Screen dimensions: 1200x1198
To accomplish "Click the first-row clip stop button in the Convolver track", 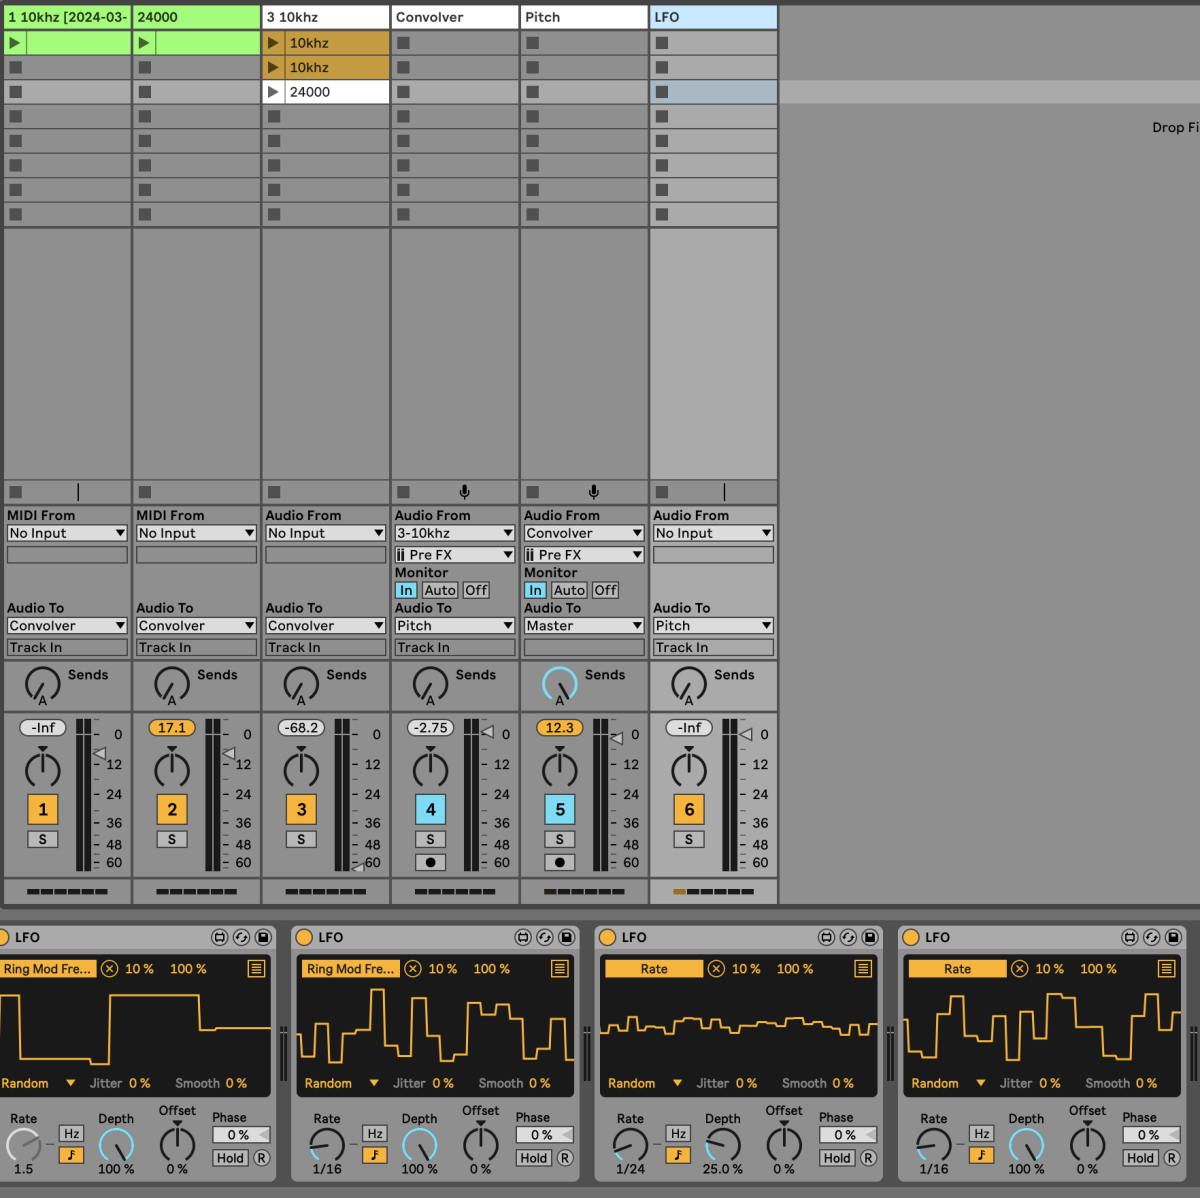I will click(403, 43).
